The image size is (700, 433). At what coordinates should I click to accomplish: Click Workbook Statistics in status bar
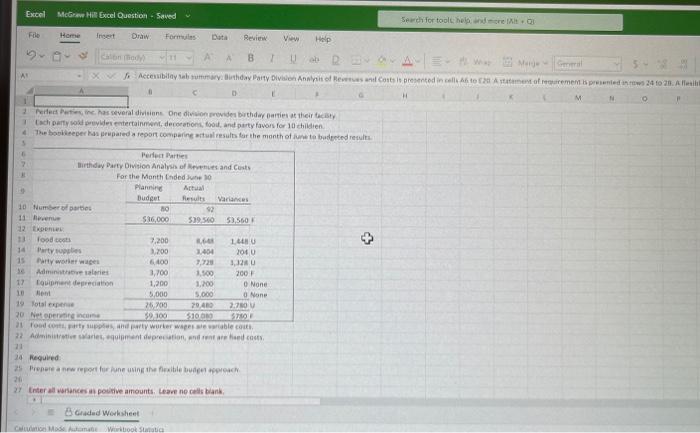[135, 429]
